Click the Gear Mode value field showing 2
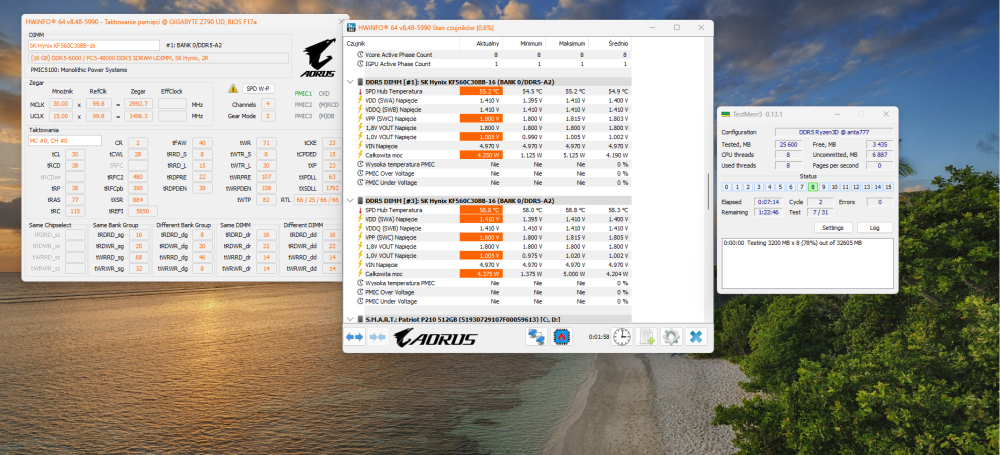The image size is (1000, 455). 268,116
